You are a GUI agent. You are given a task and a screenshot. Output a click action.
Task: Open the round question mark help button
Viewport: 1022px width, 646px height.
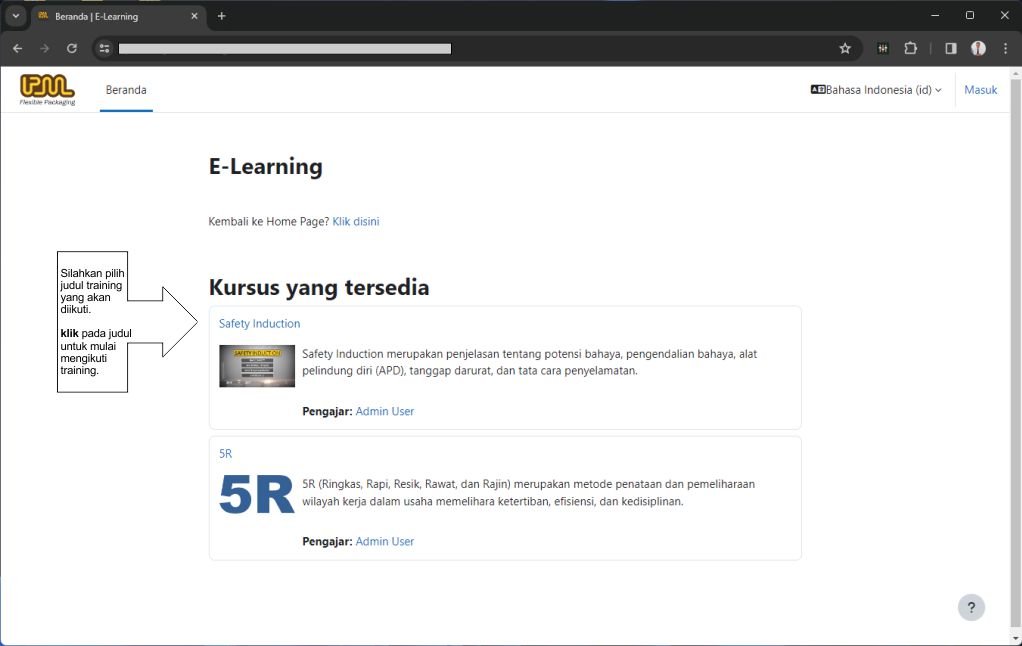970,607
